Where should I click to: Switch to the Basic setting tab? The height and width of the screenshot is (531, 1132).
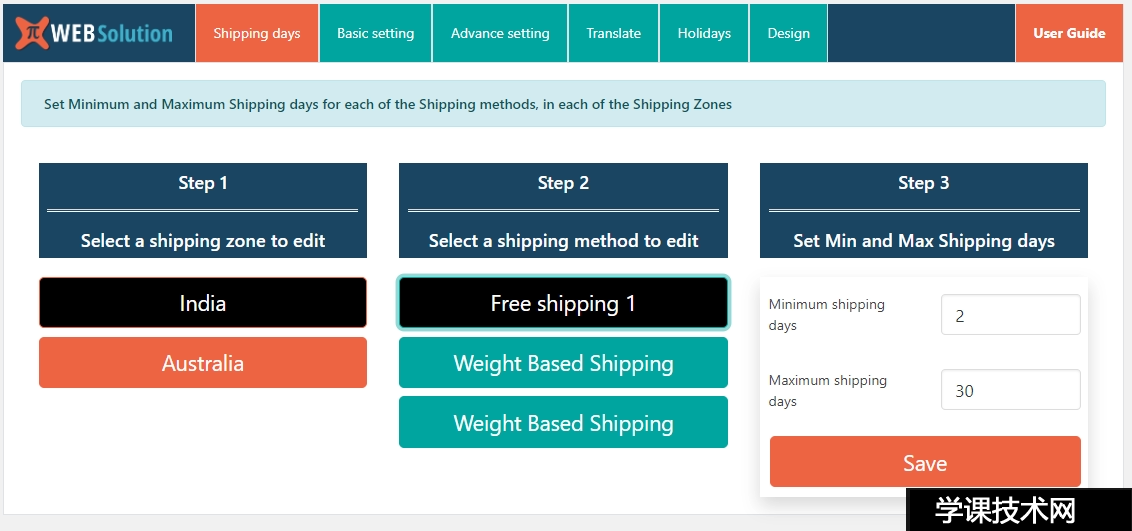(375, 33)
